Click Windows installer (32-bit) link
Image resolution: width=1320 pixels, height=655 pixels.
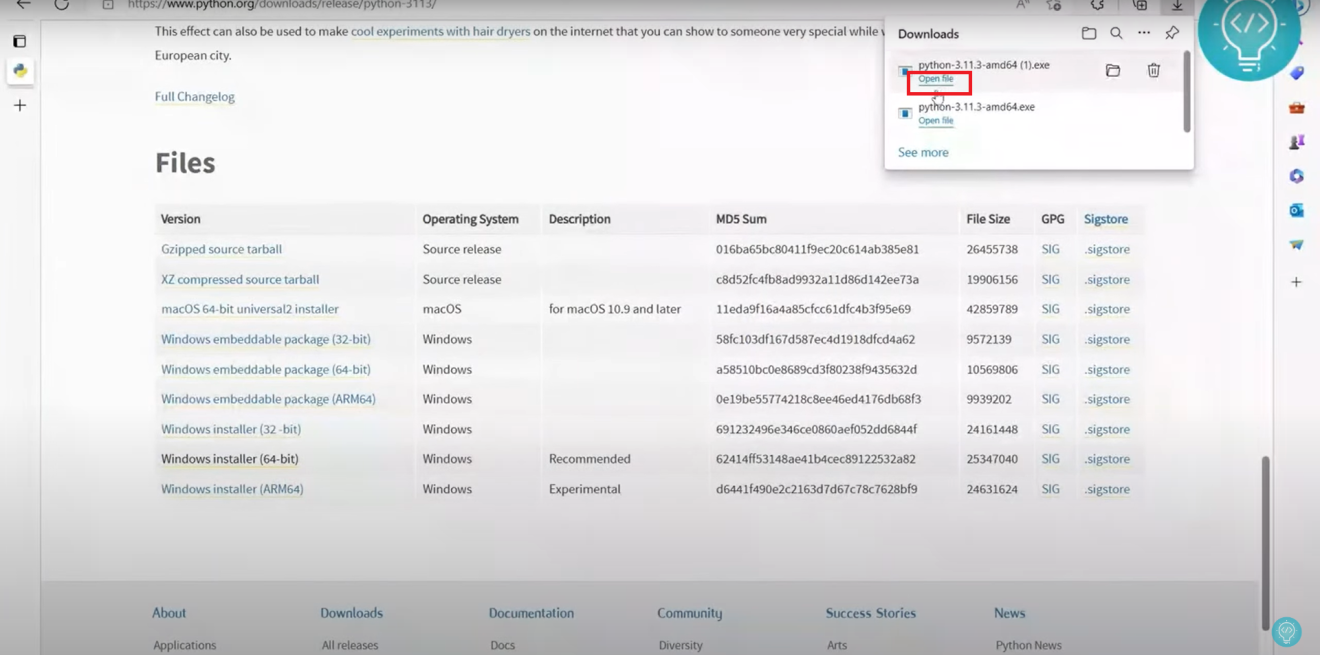coord(231,429)
